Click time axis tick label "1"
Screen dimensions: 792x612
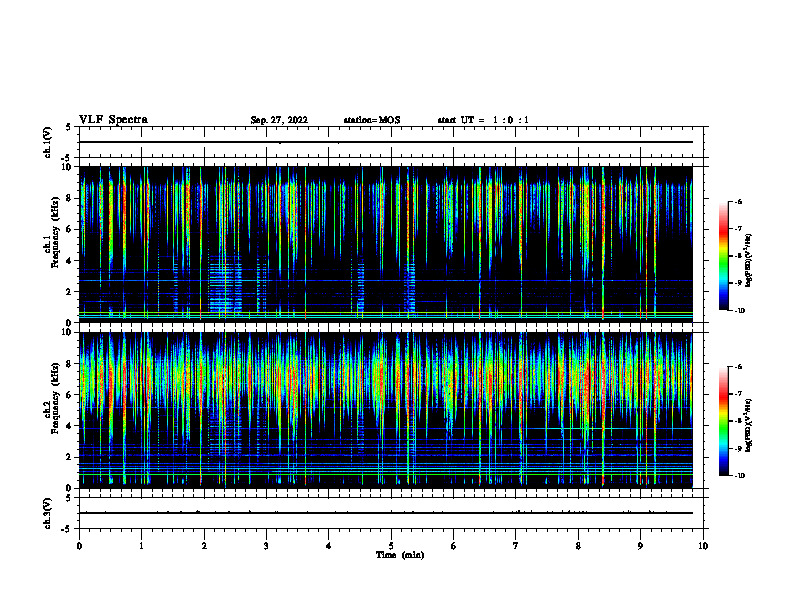(x=141, y=546)
